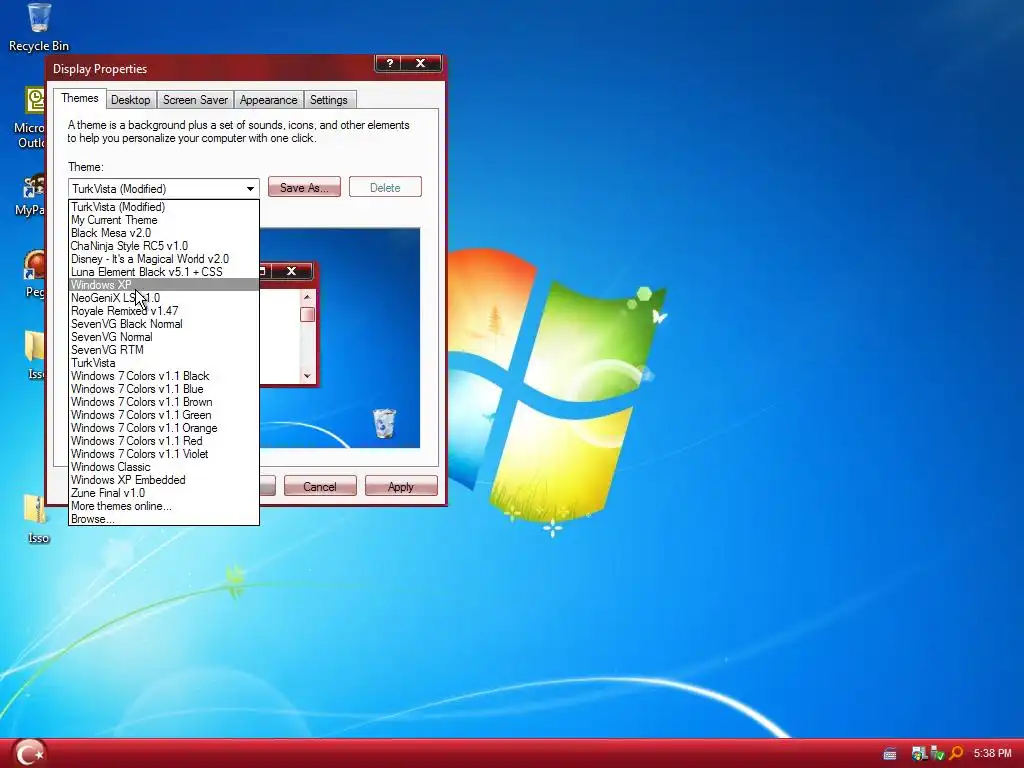Image resolution: width=1024 pixels, height=768 pixels.
Task: Select Windows 7 Colors v1.1 Green
Action: click(164, 415)
